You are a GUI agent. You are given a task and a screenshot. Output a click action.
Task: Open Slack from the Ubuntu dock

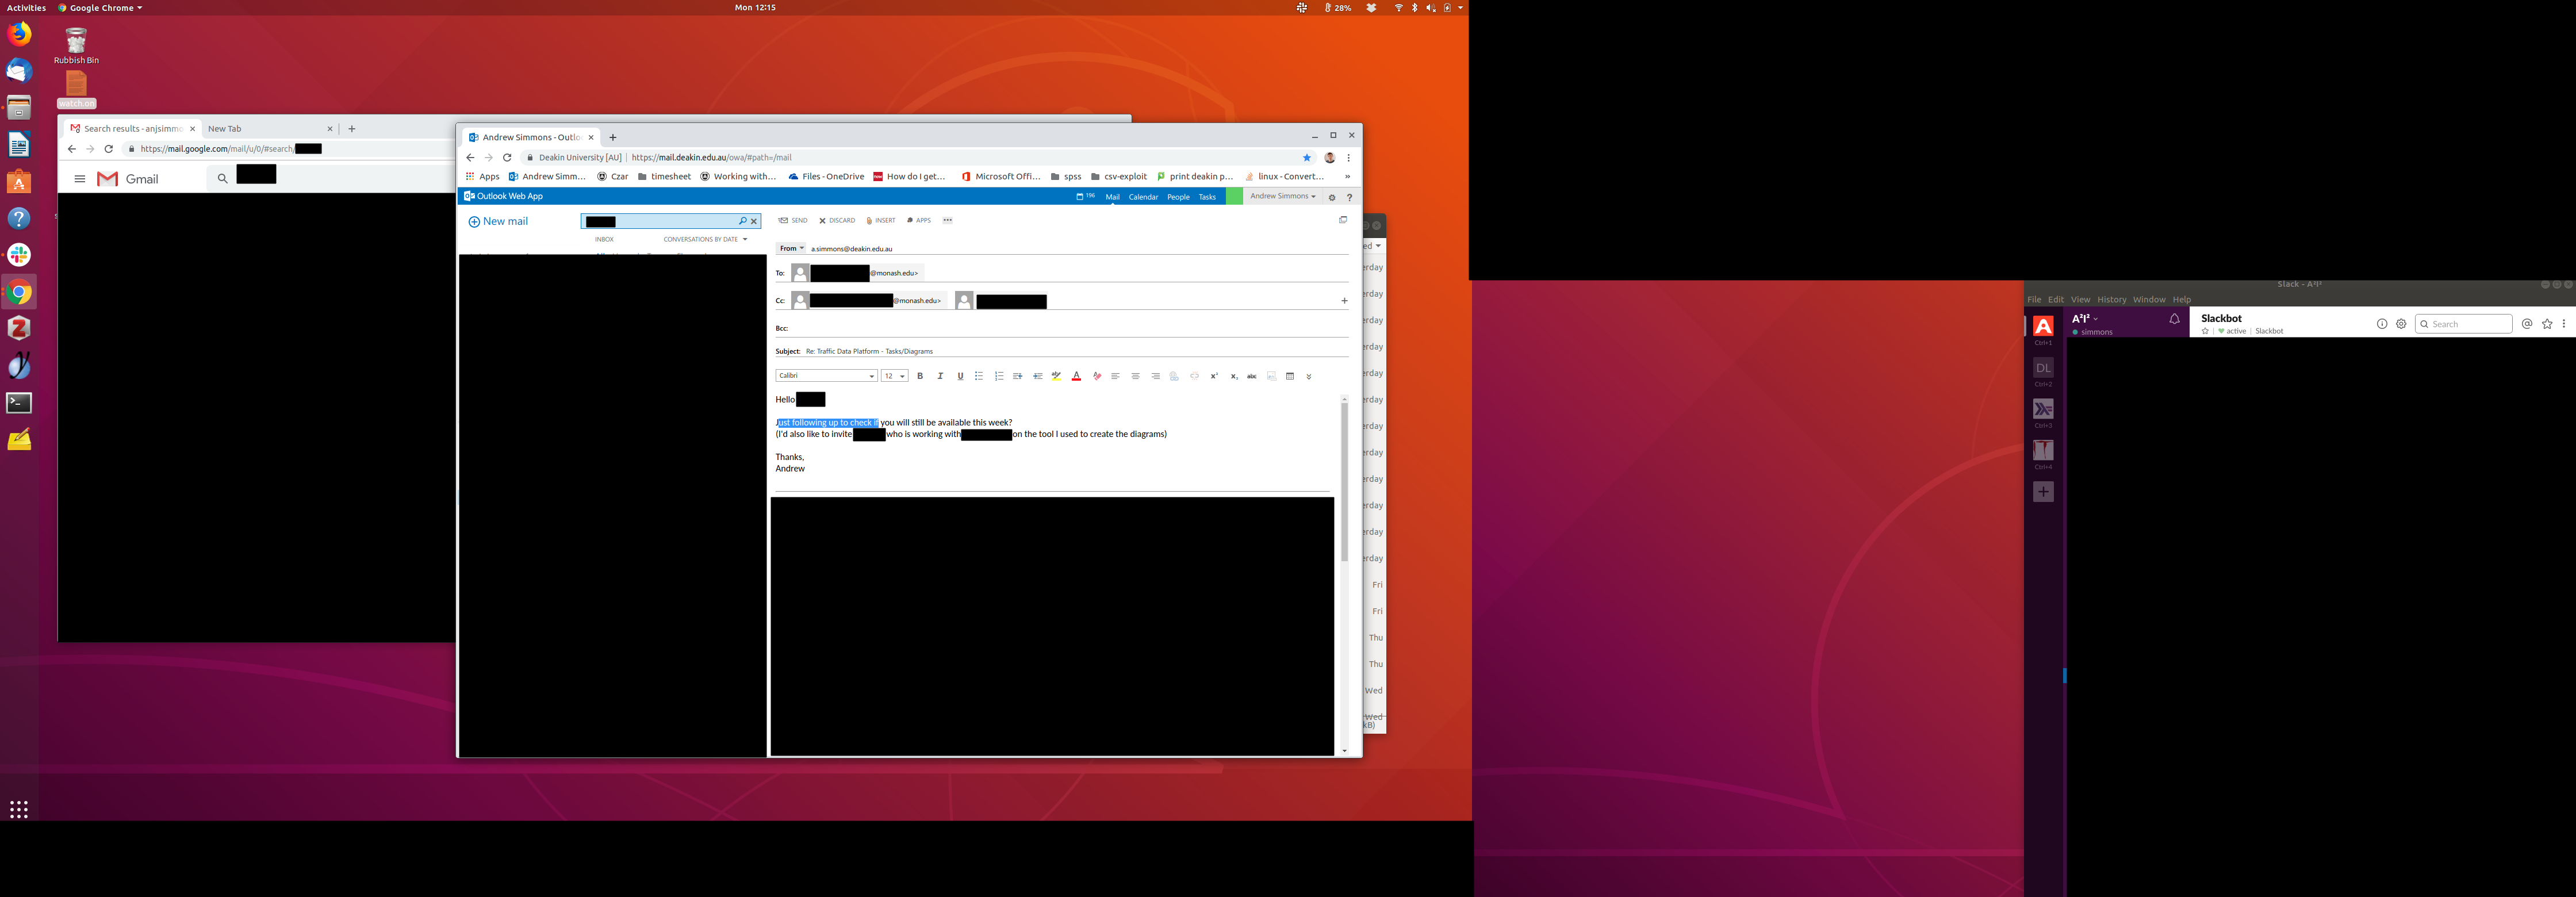click(x=19, y=255)
